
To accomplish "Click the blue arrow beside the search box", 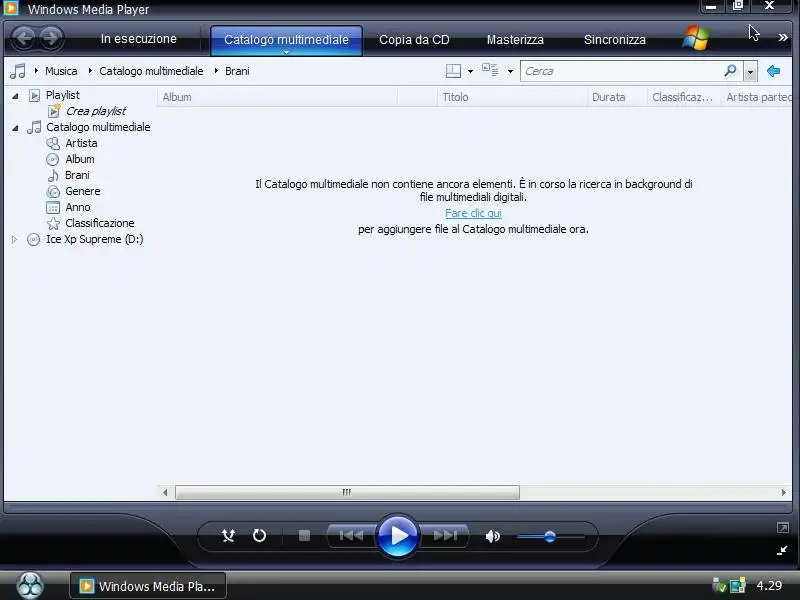I will coord(773,71).
